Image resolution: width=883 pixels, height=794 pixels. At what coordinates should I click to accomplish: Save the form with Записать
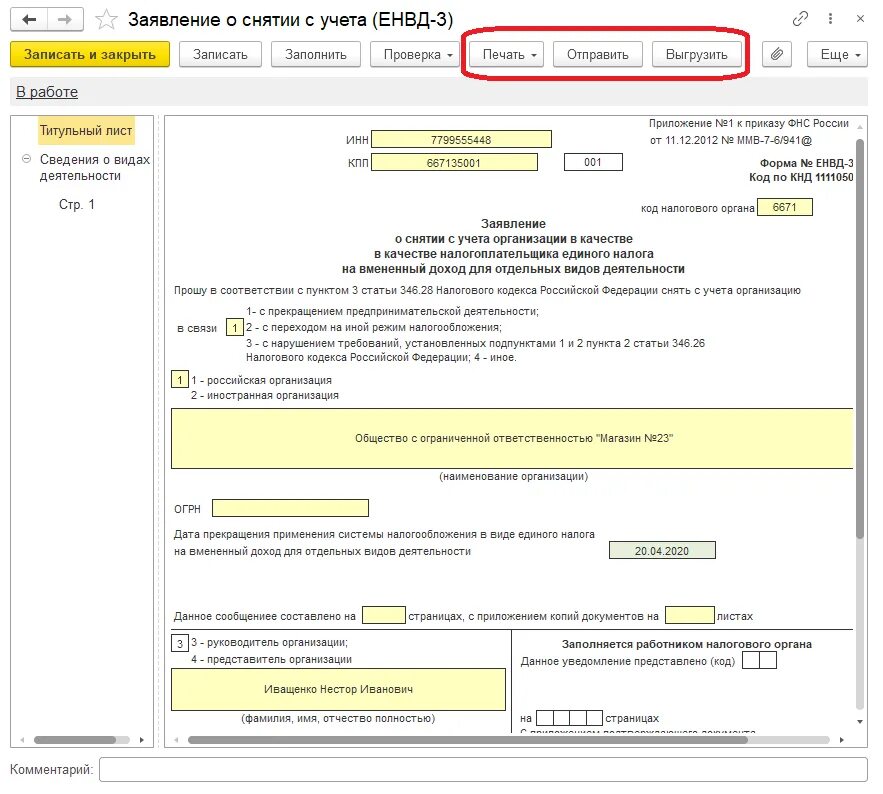pos(220,54)
